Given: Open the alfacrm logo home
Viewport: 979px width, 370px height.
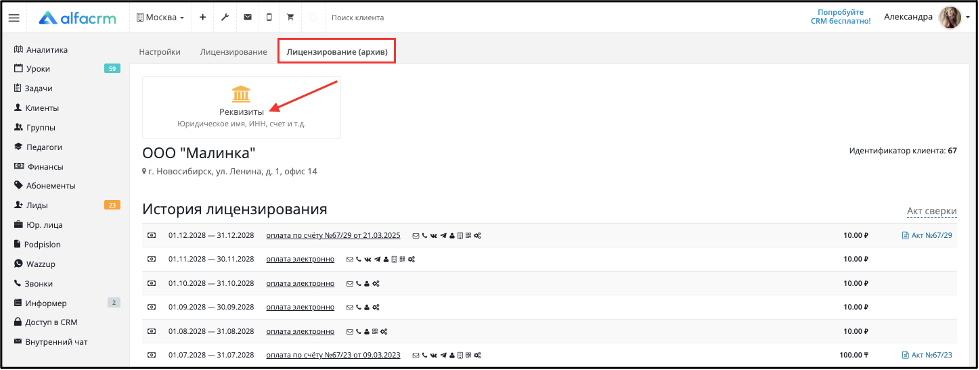Looking at the screenshot, I should click(x=77, y=18).
